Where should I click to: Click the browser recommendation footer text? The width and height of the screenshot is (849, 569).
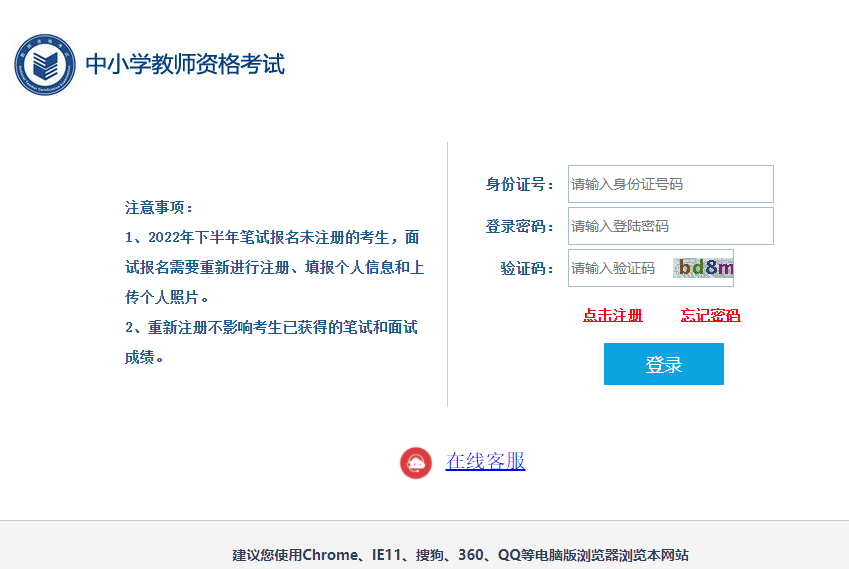pyautogui.click(x=460, y=555)
